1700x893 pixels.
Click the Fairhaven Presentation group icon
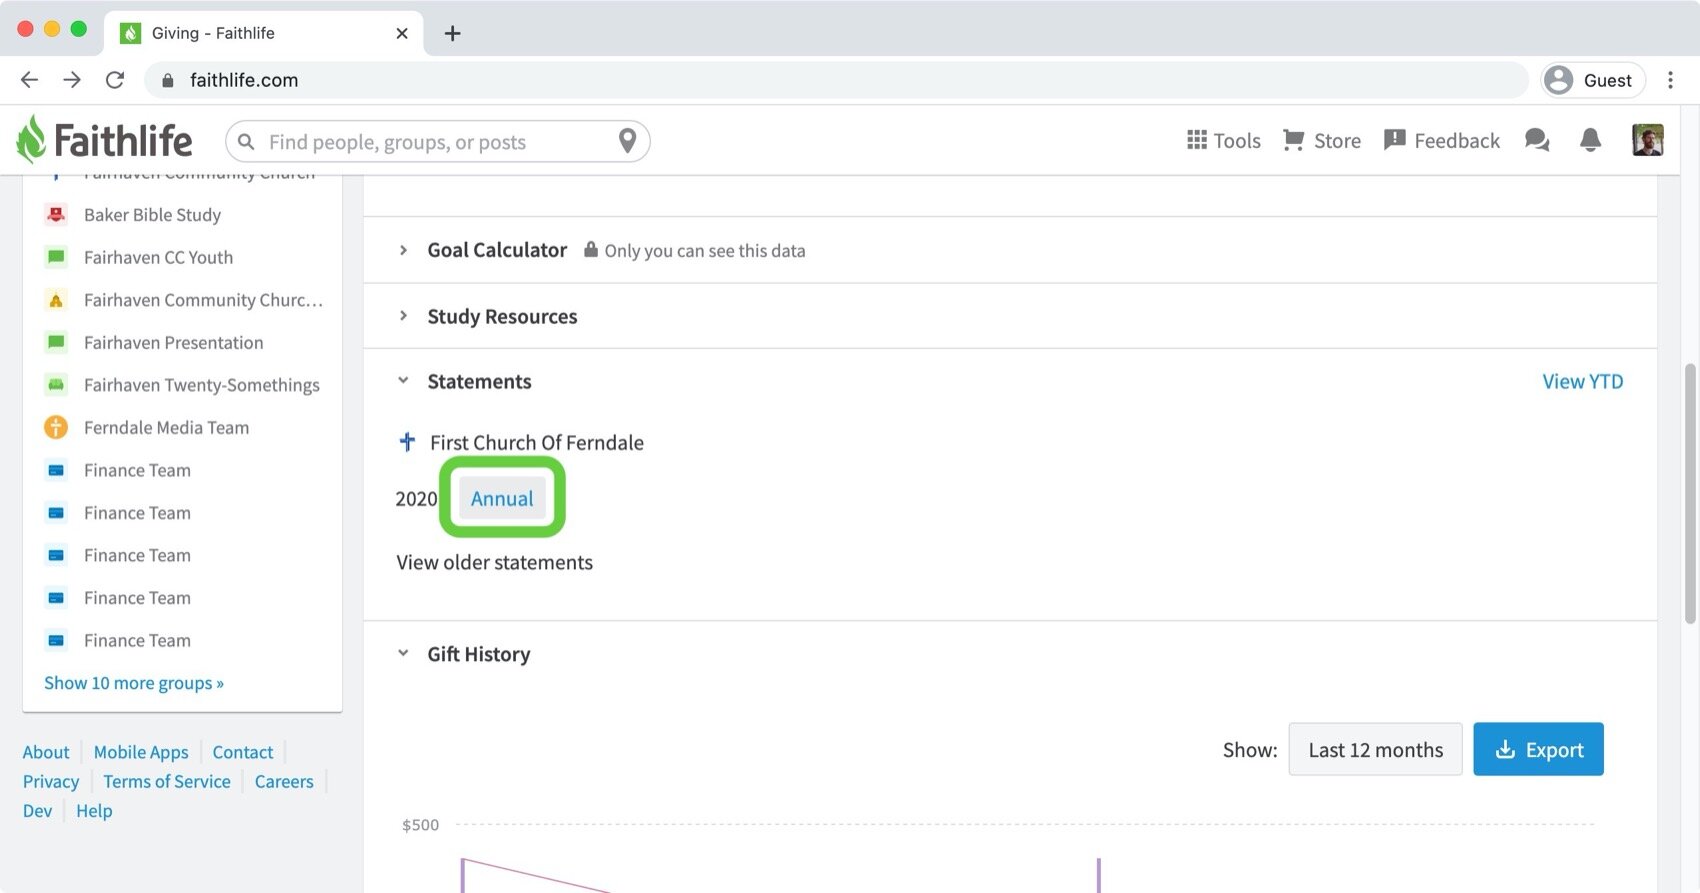coord(56,342)
